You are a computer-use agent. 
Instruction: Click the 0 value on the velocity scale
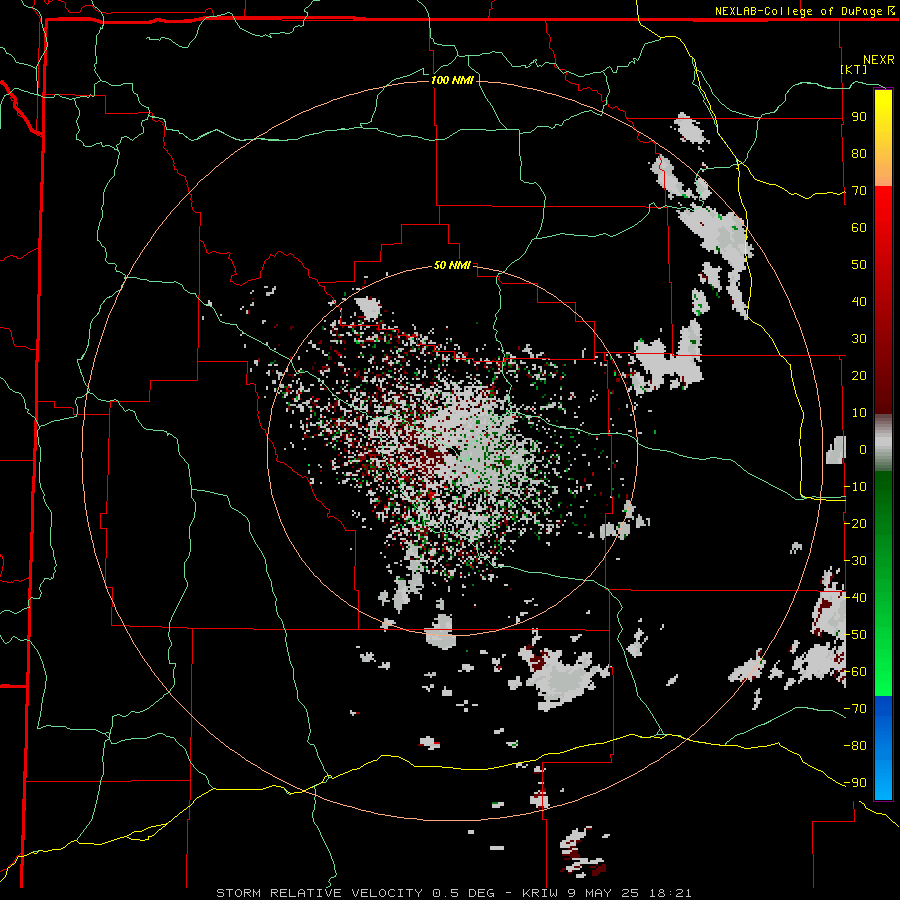tap(862, 449)
